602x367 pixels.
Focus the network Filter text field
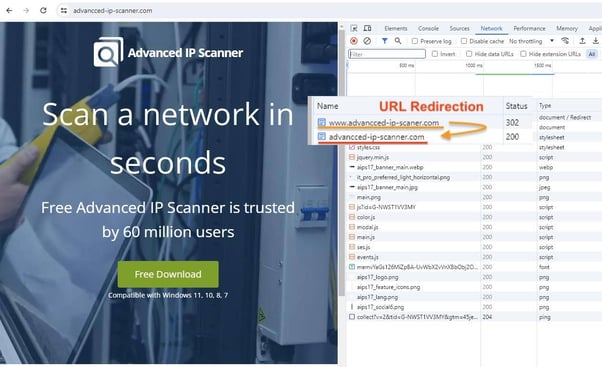coord(387,54)
